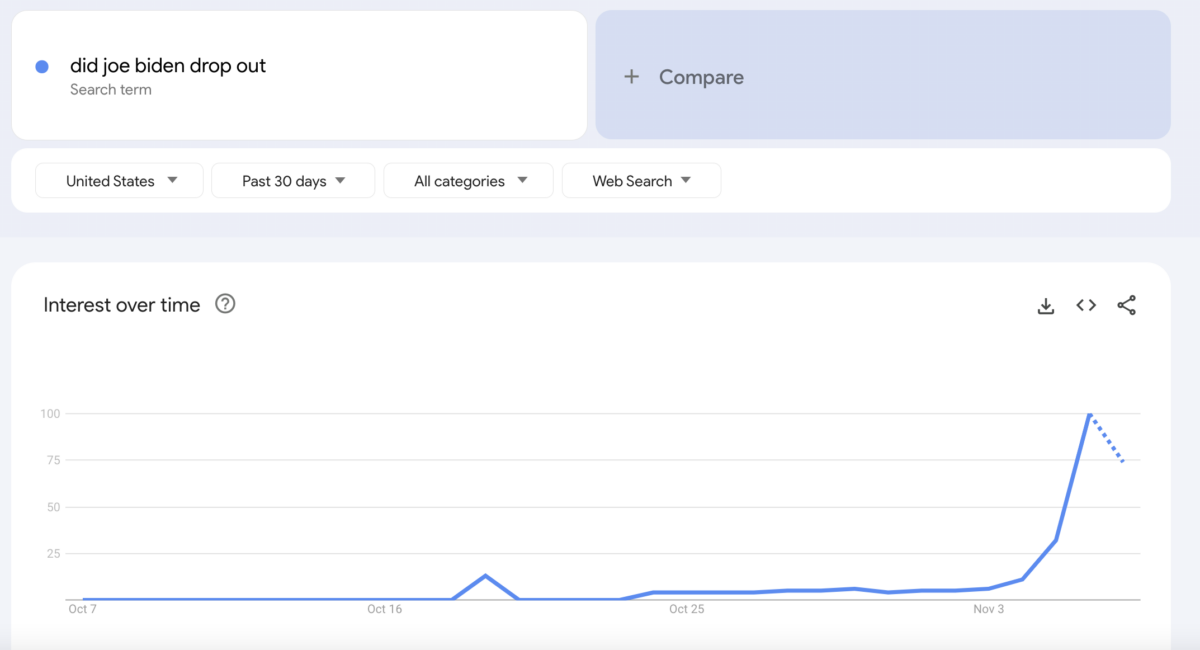Click the Oct 25 date label

(x=686, y=608)
